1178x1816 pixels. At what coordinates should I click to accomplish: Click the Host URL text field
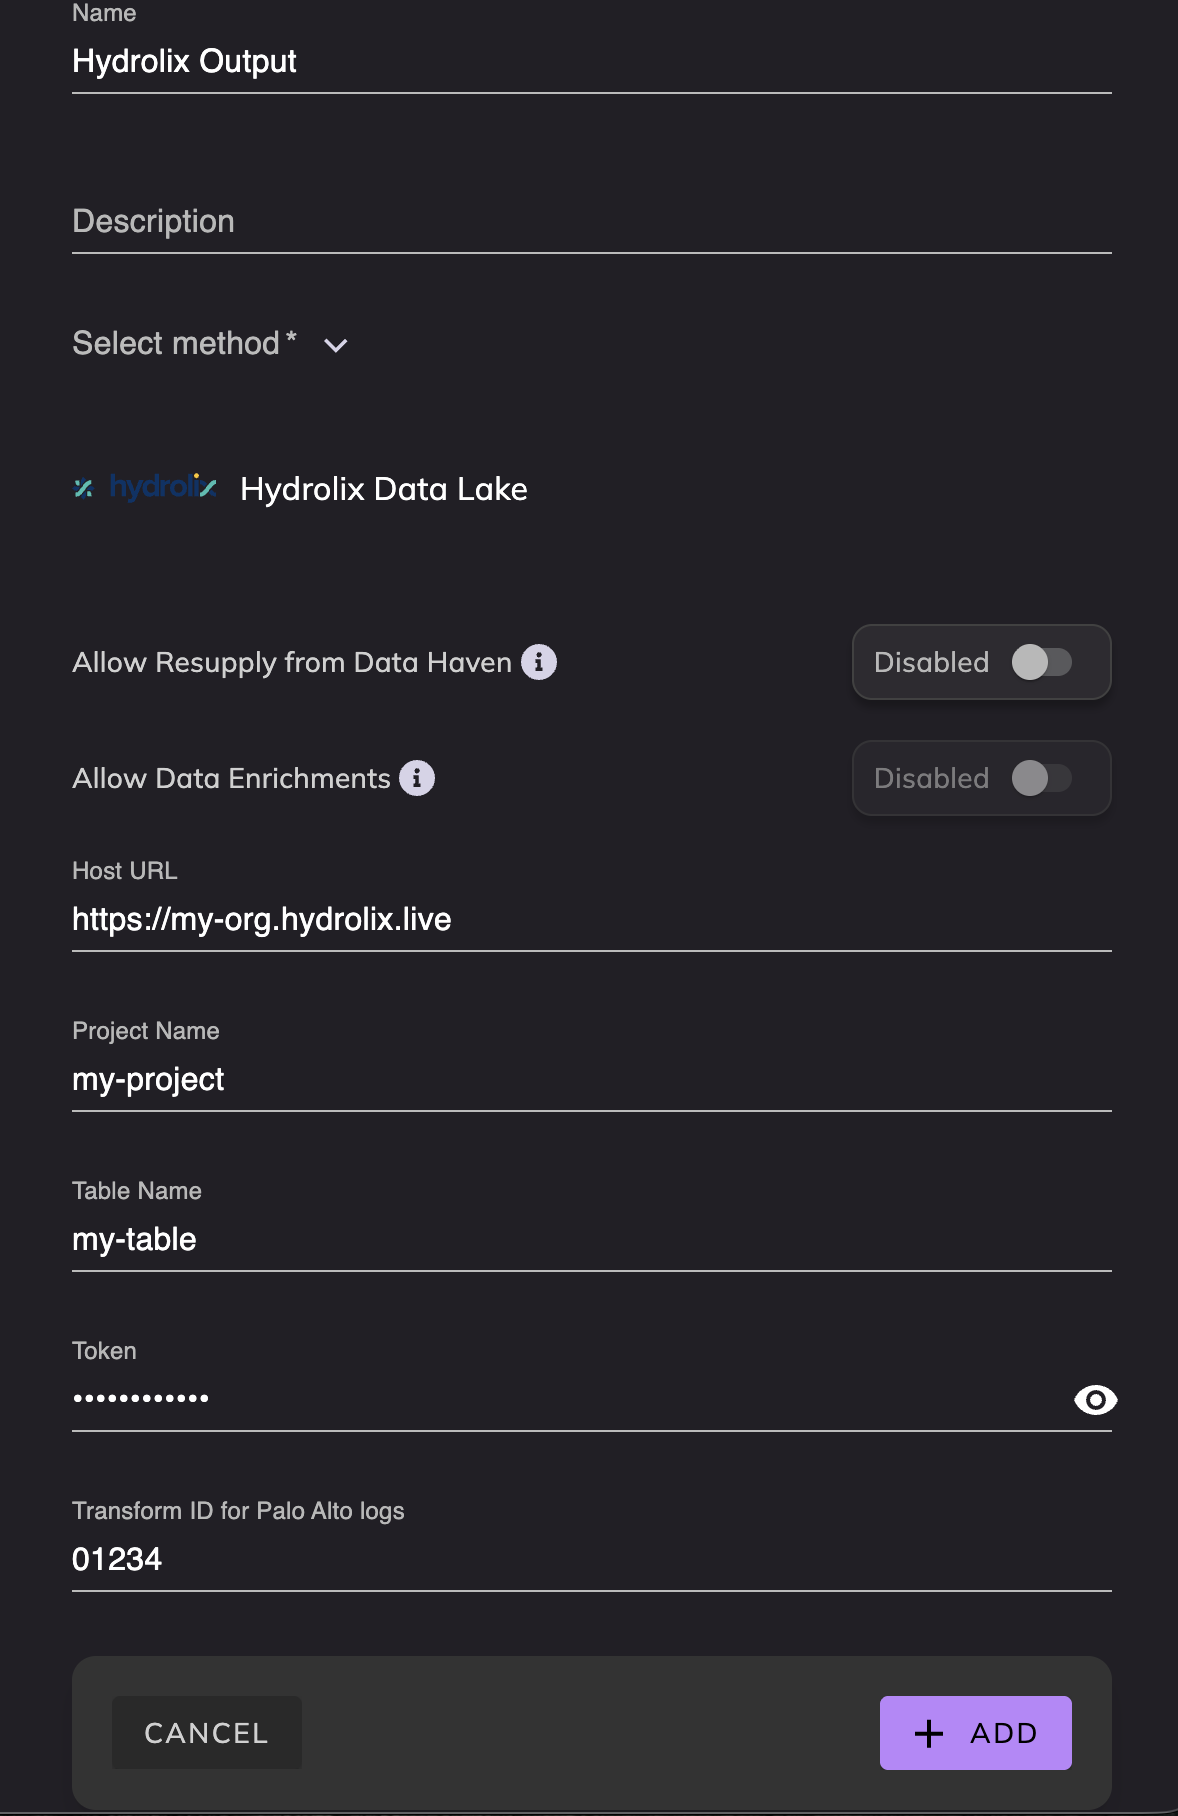coord(590,920)
